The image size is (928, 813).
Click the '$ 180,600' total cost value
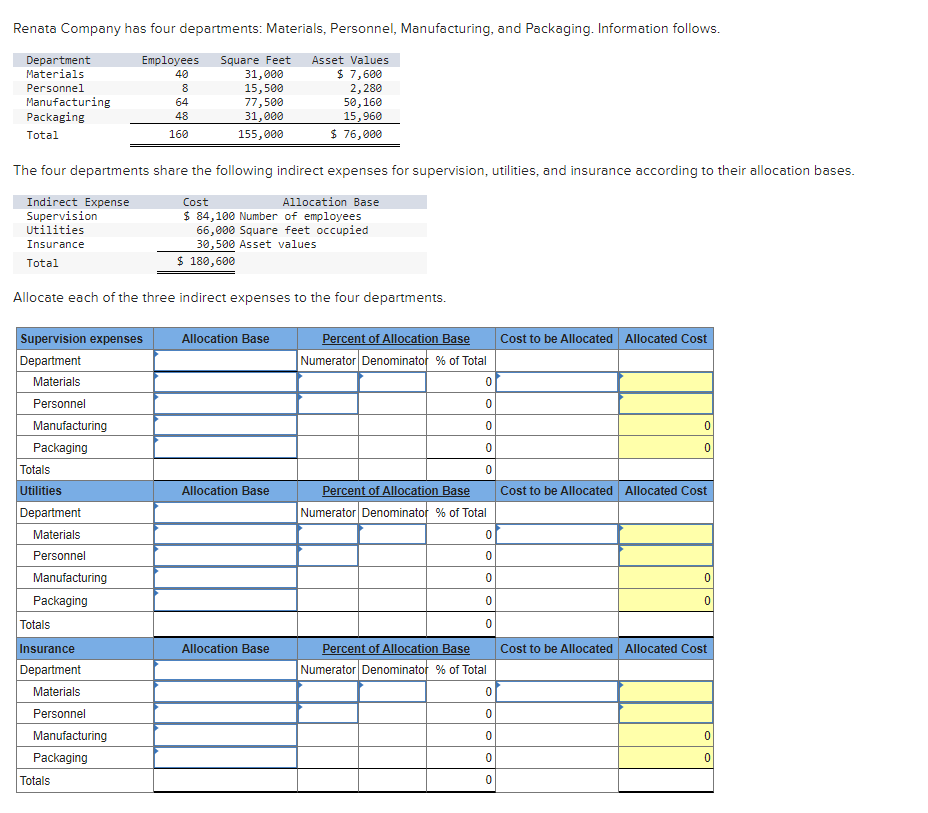[x=205, y=261]
